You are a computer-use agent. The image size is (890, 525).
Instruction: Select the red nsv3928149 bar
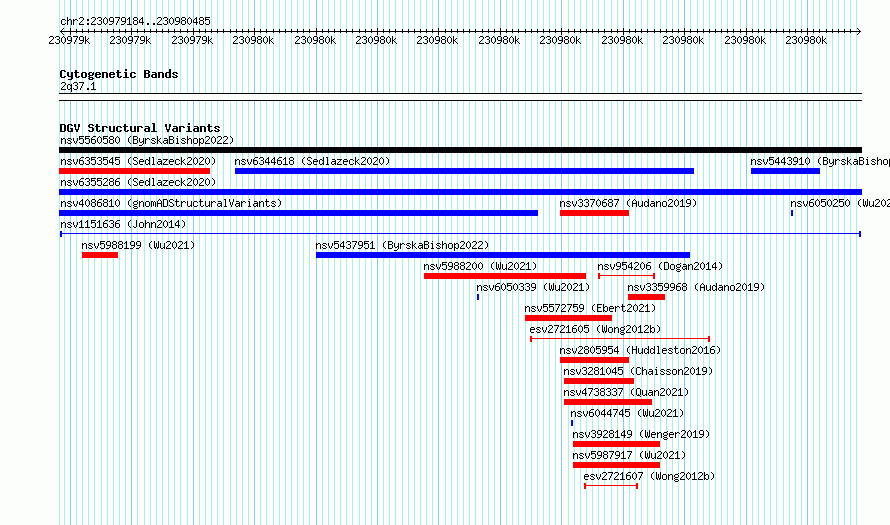point(616,444)
